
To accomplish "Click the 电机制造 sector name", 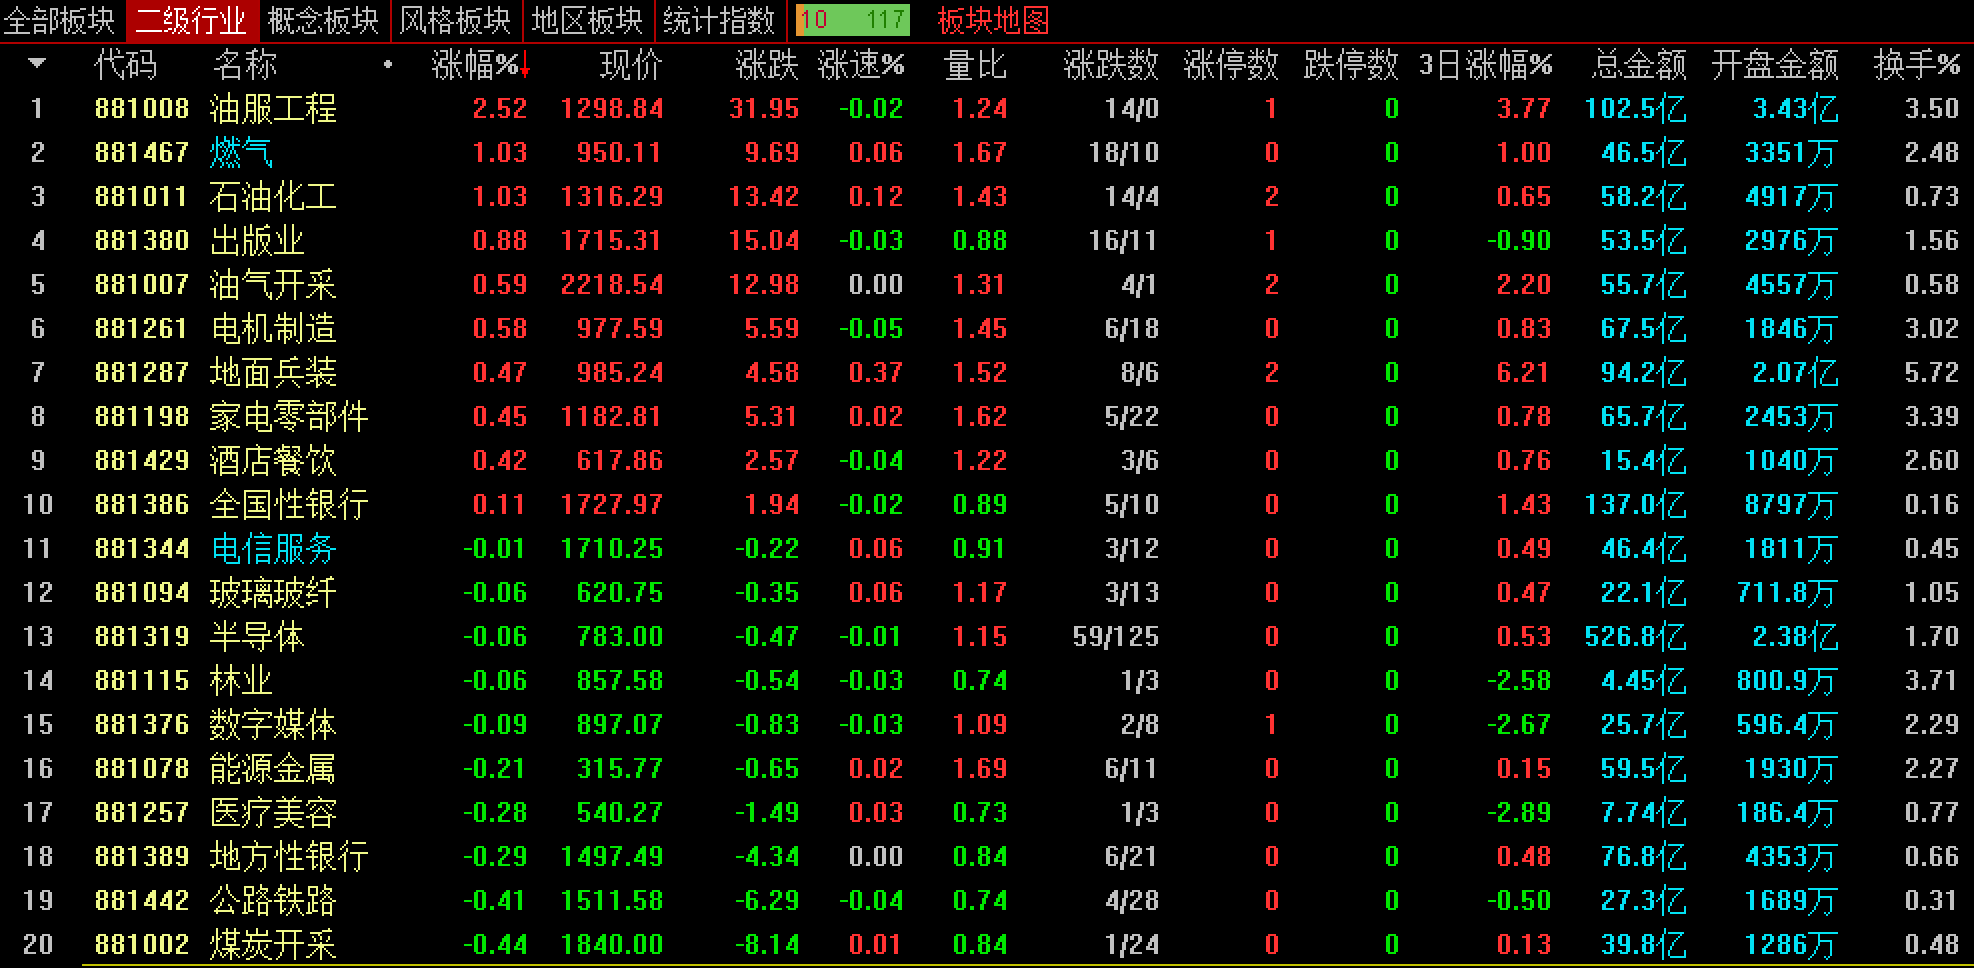I will pyautogui.click(x=273, y=328).
